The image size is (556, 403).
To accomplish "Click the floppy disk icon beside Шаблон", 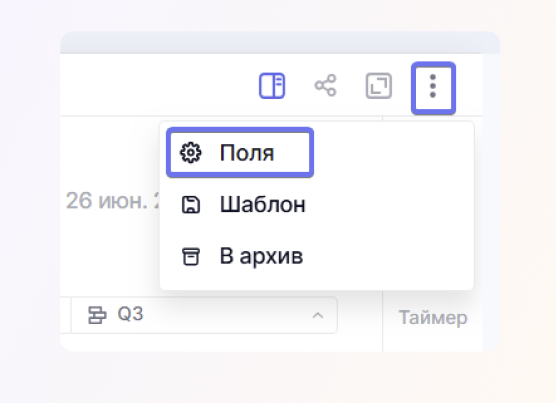I will [191, 205].
